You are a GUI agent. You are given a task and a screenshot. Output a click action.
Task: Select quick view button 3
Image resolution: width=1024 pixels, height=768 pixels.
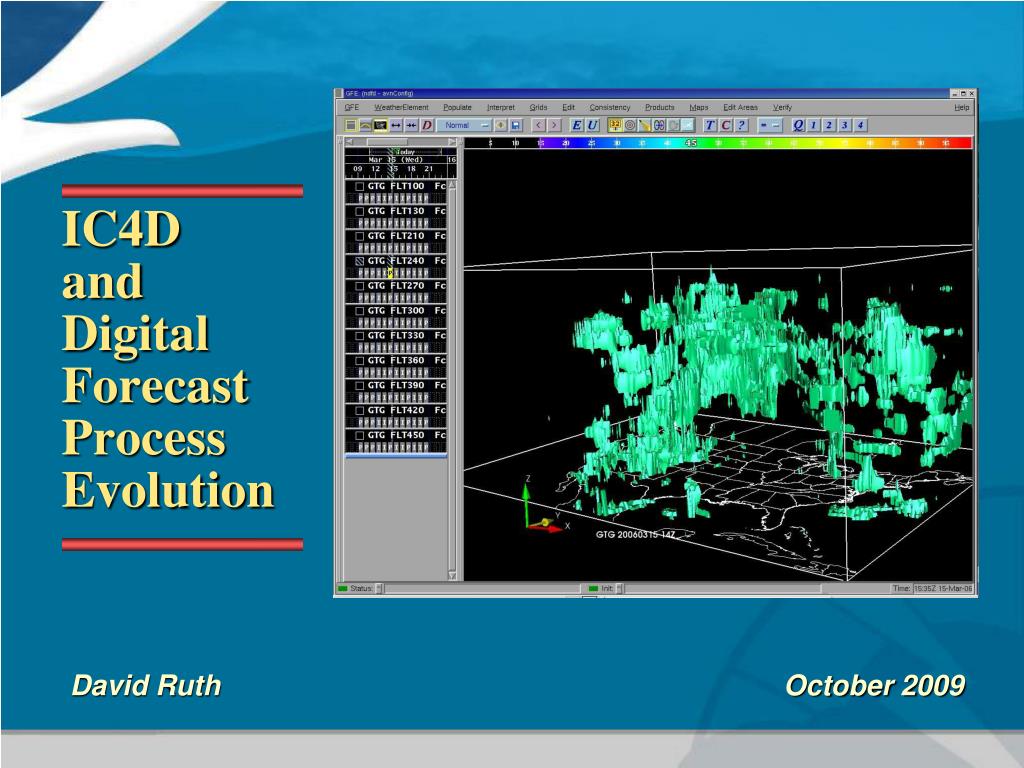coord(844,125)
